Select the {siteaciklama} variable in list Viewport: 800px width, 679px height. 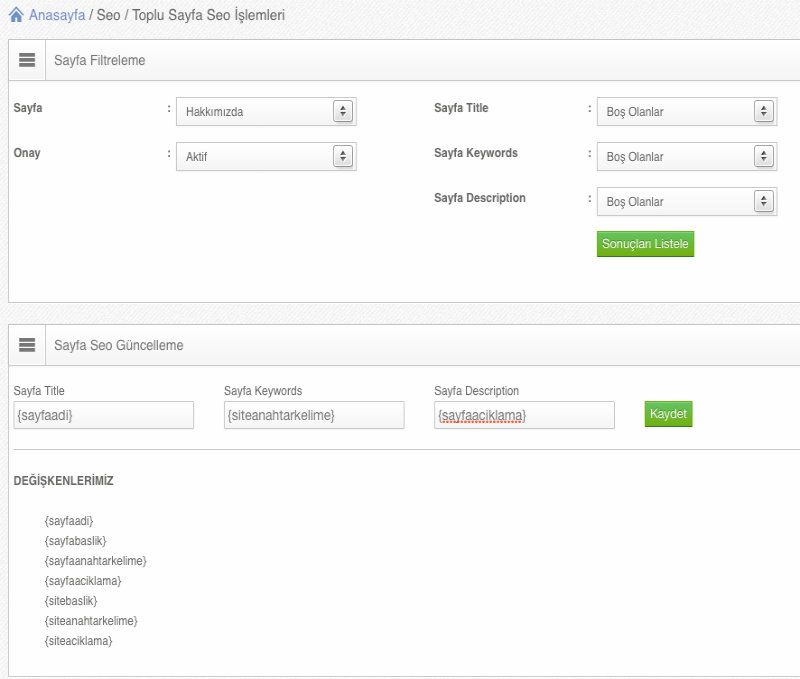[79, 641]
